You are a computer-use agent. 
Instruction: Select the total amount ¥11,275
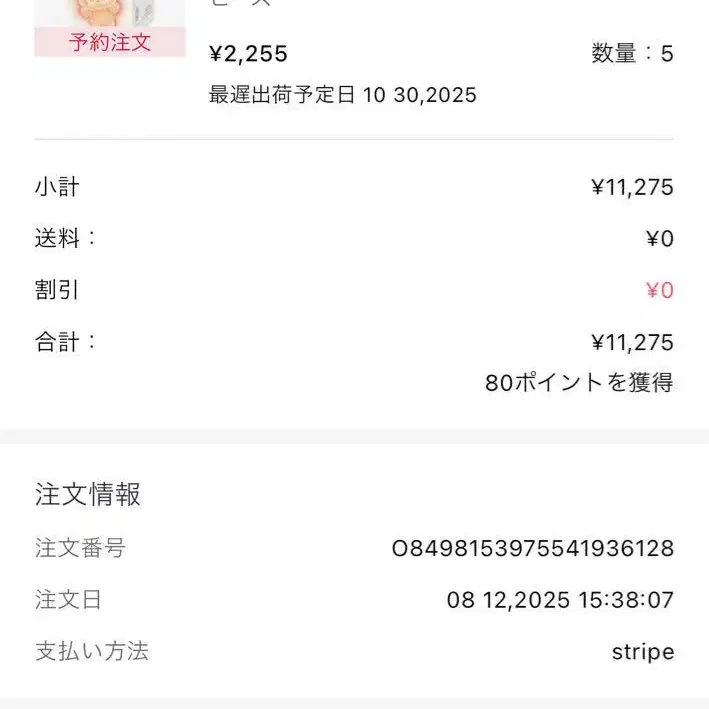632,343
